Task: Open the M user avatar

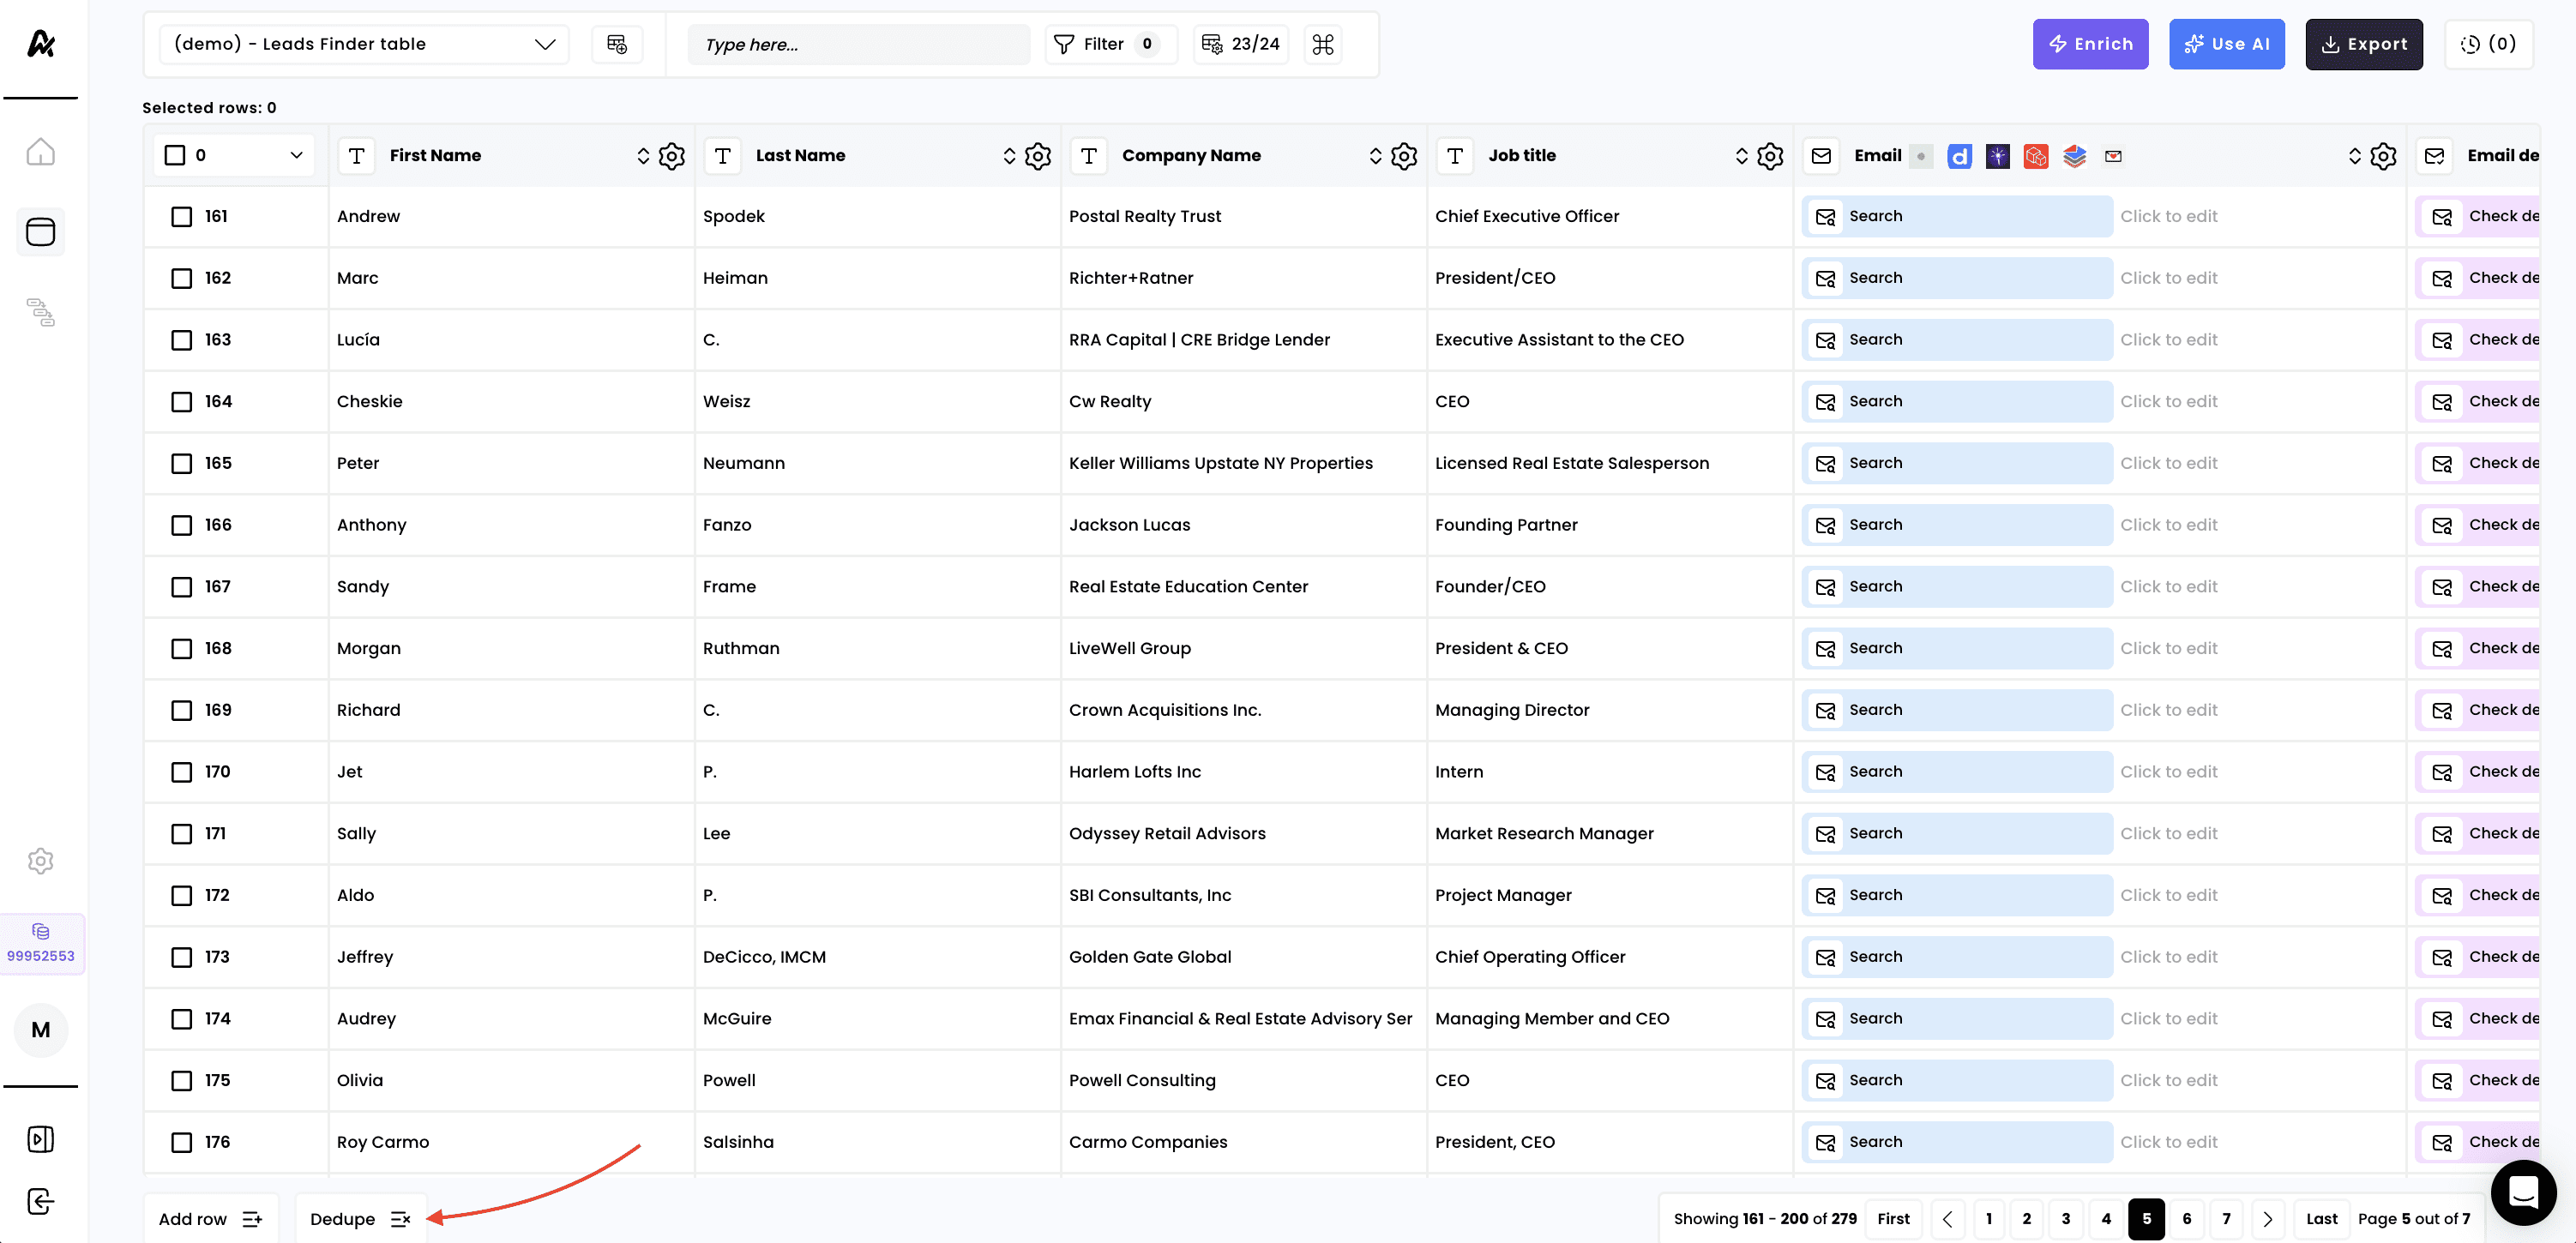Action: click(x=41, y=1030)
